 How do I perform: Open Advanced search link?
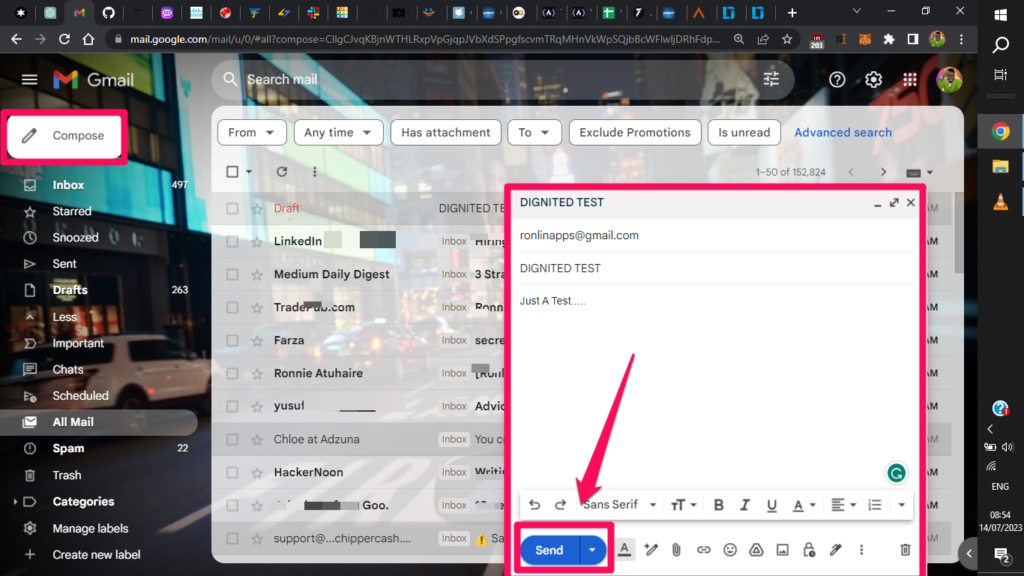pyautogui.click(x=843, y=133)
